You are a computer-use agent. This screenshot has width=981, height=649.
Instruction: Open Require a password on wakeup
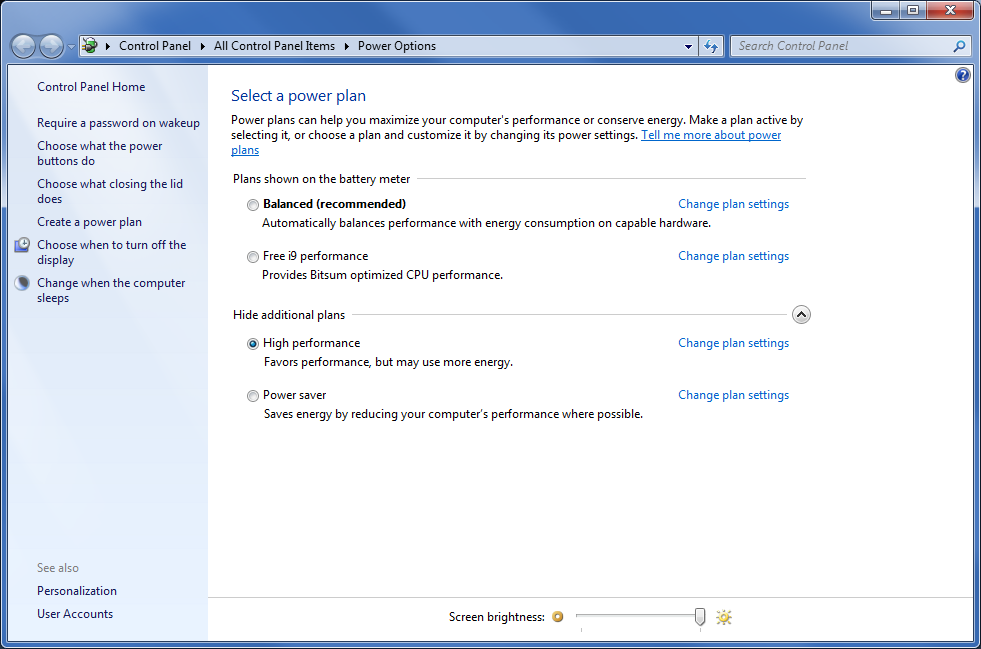(118, 123)
